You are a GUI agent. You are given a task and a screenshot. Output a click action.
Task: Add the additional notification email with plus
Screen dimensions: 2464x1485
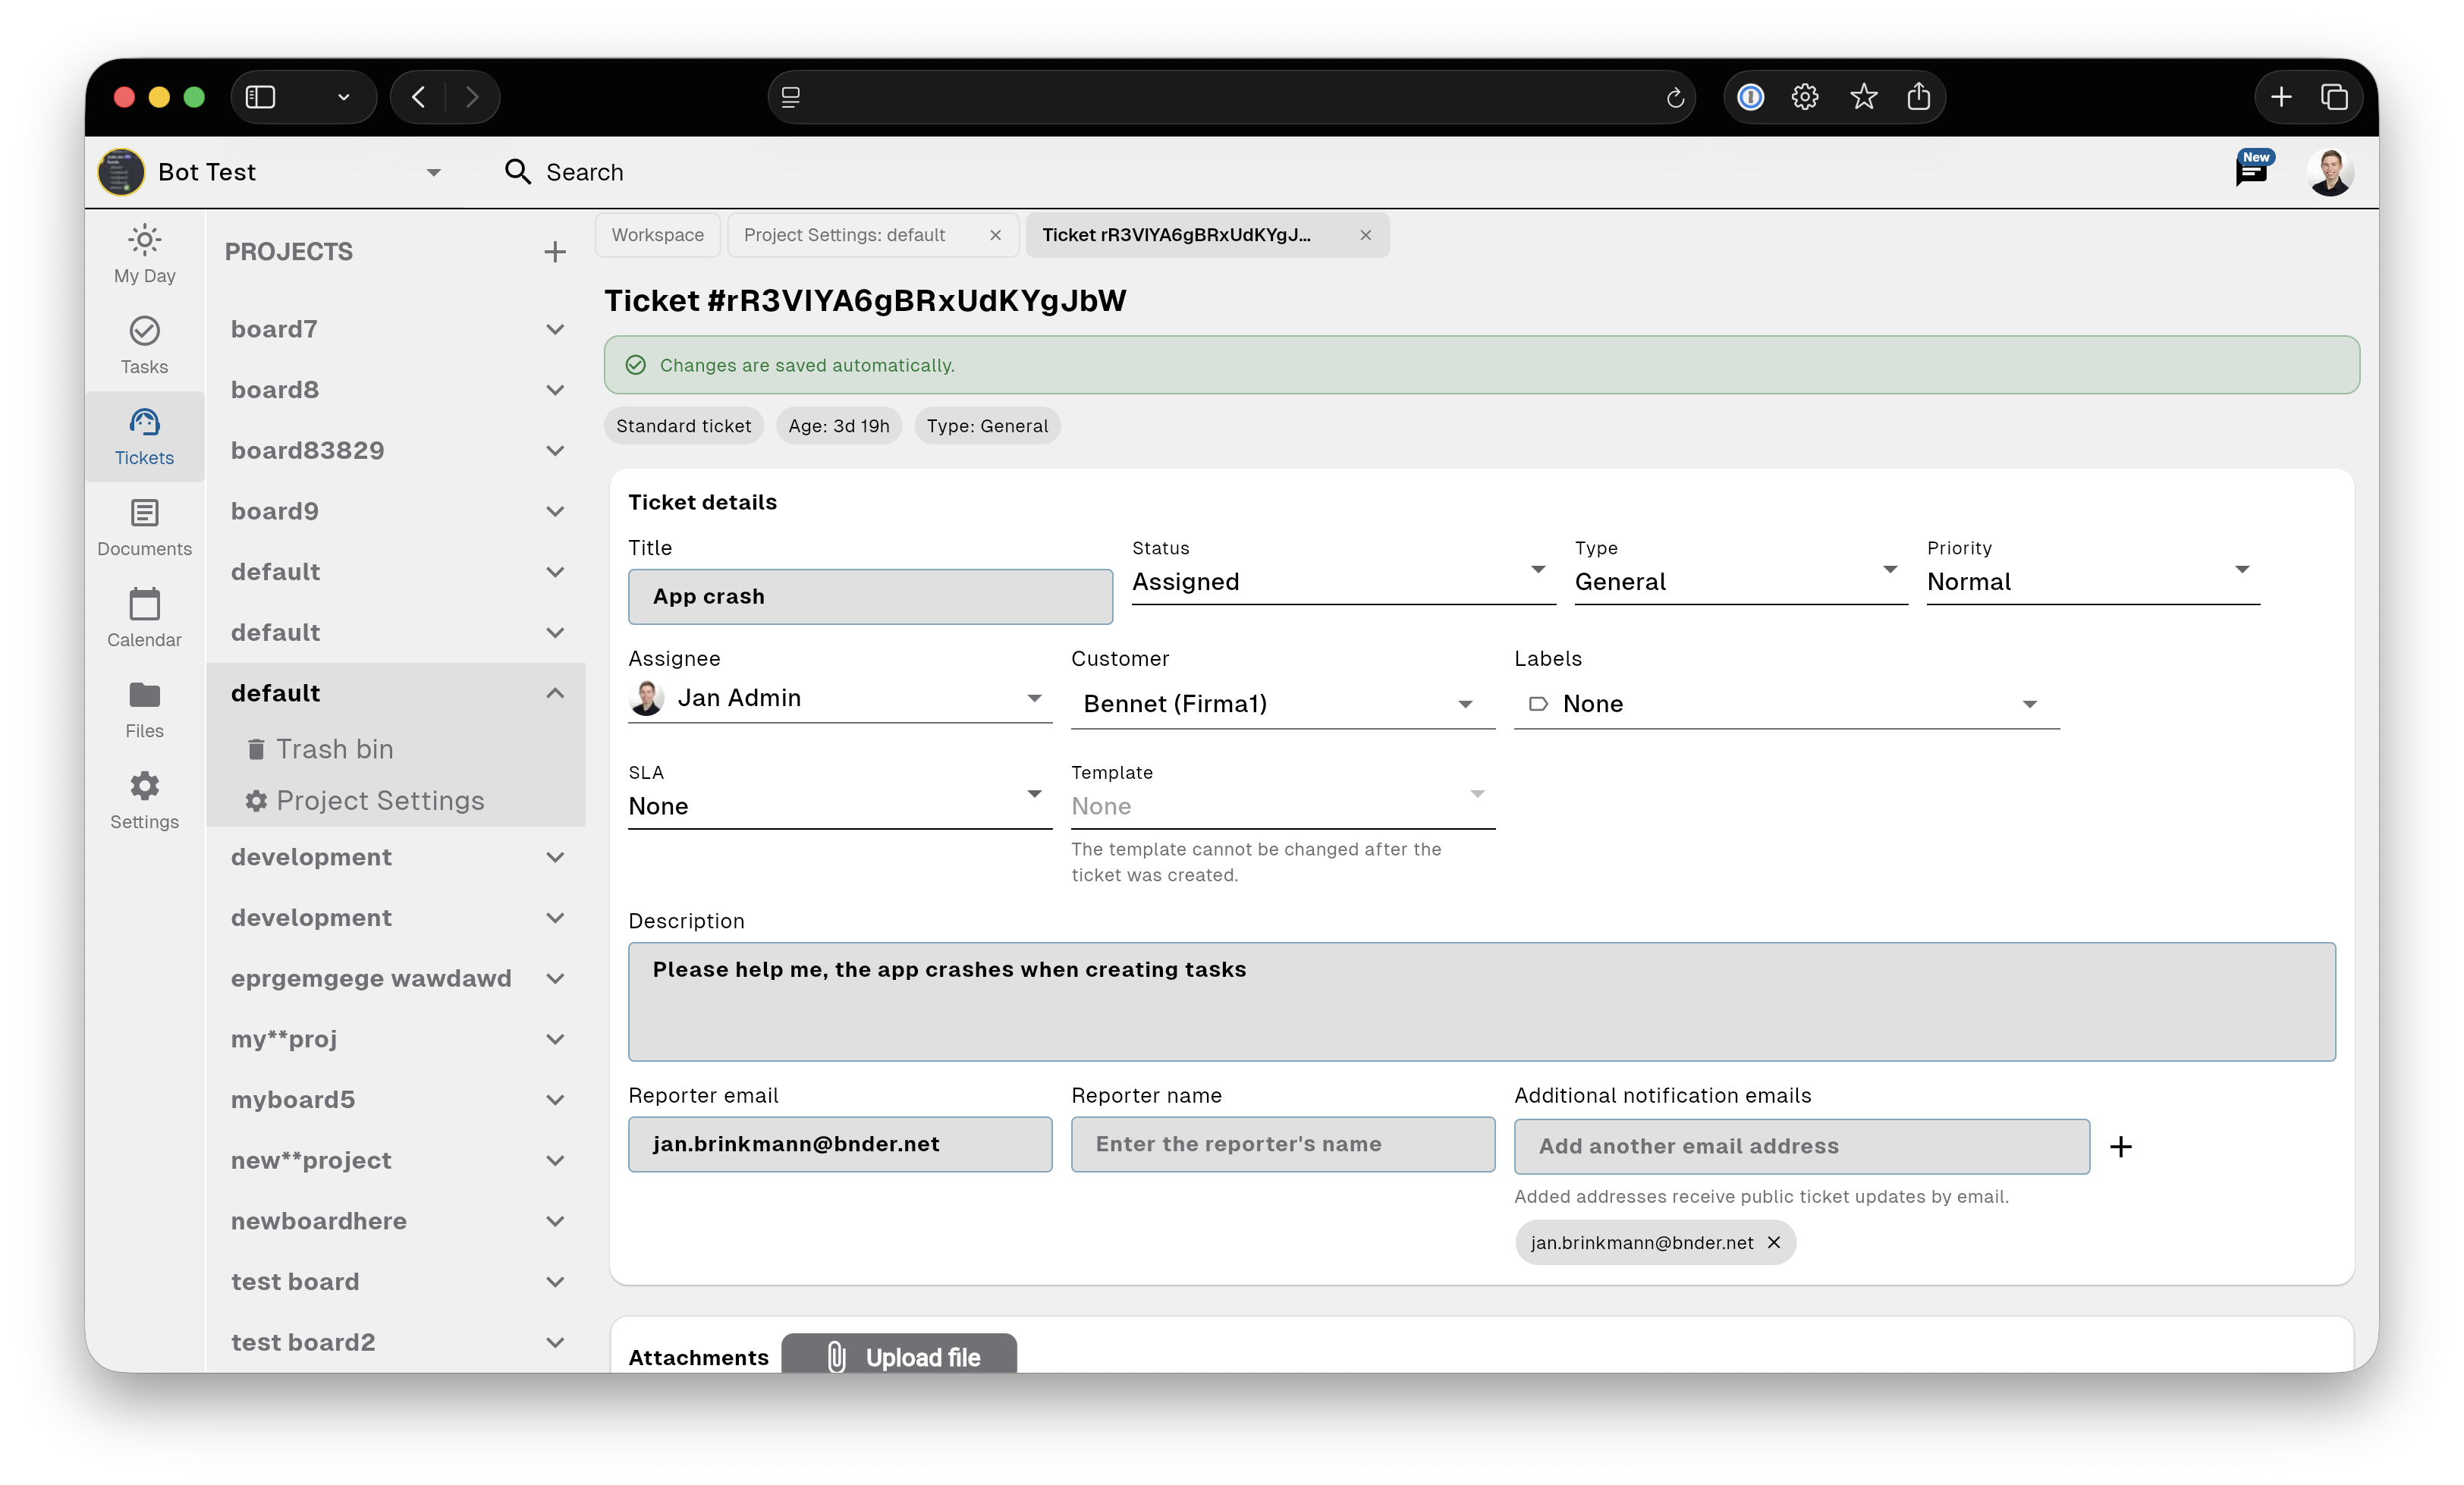tap(2120, 1146)
